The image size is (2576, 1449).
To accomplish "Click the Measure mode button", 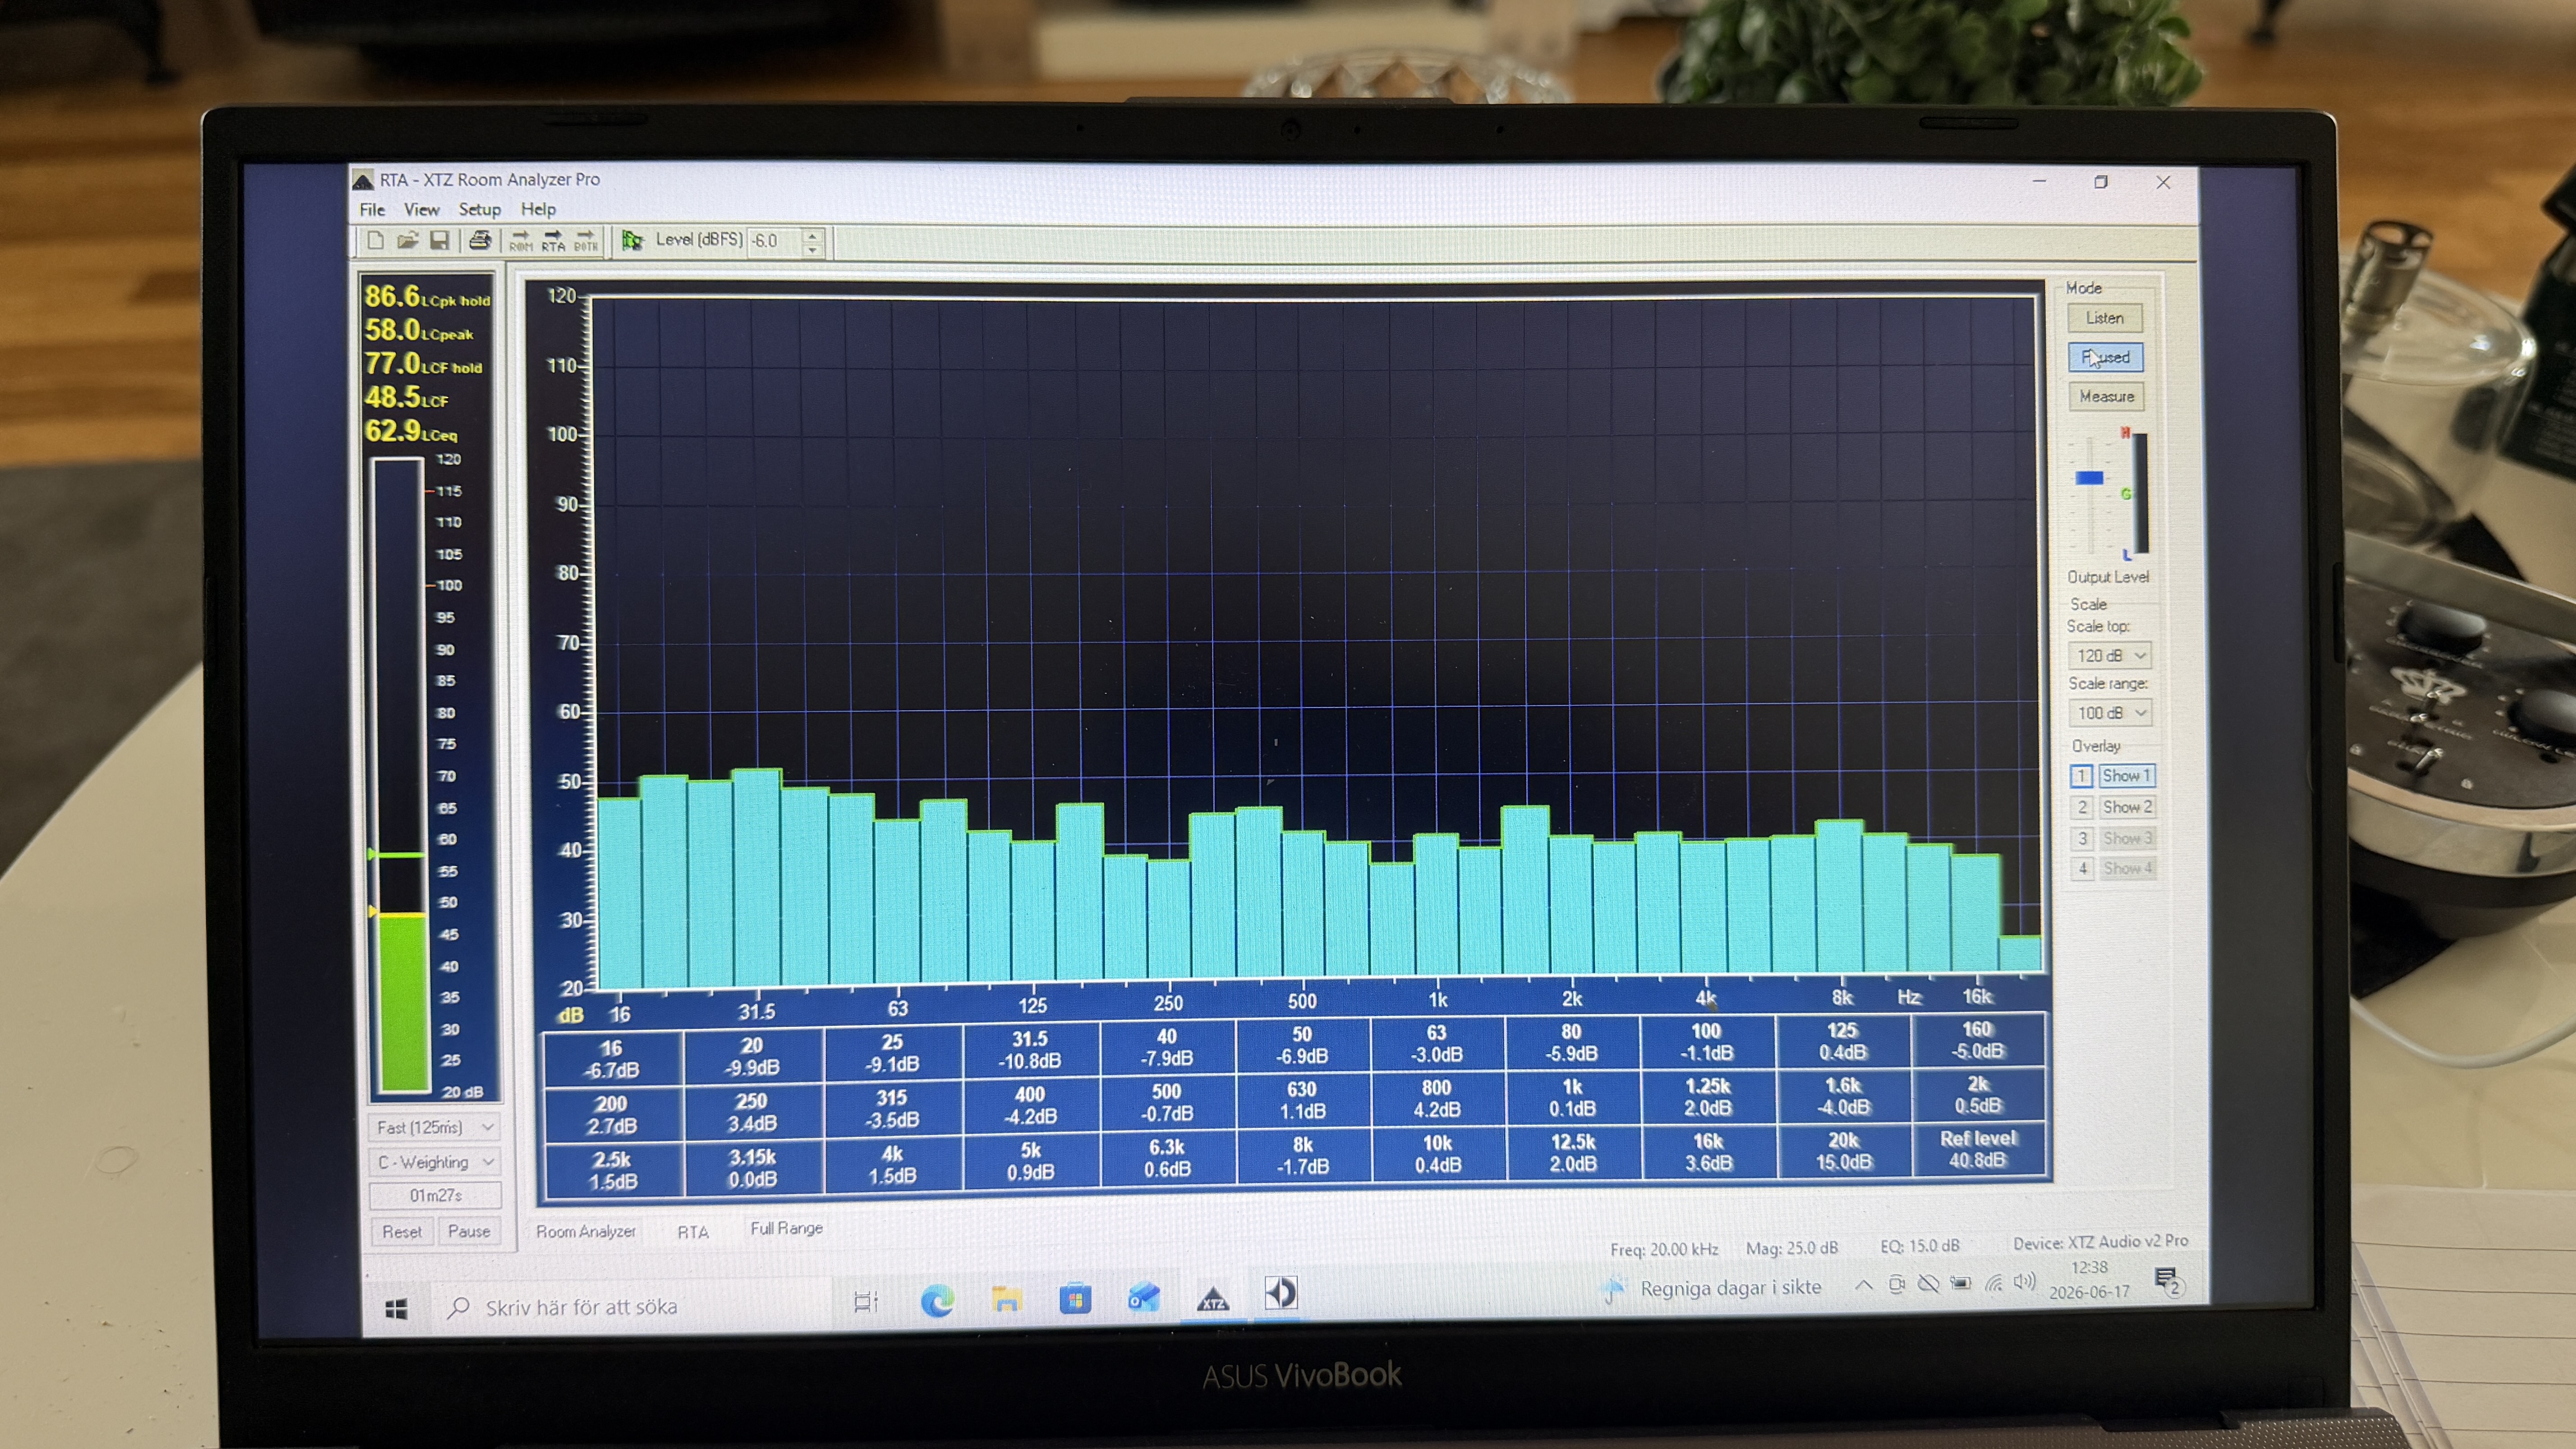I will (2106, 397).
